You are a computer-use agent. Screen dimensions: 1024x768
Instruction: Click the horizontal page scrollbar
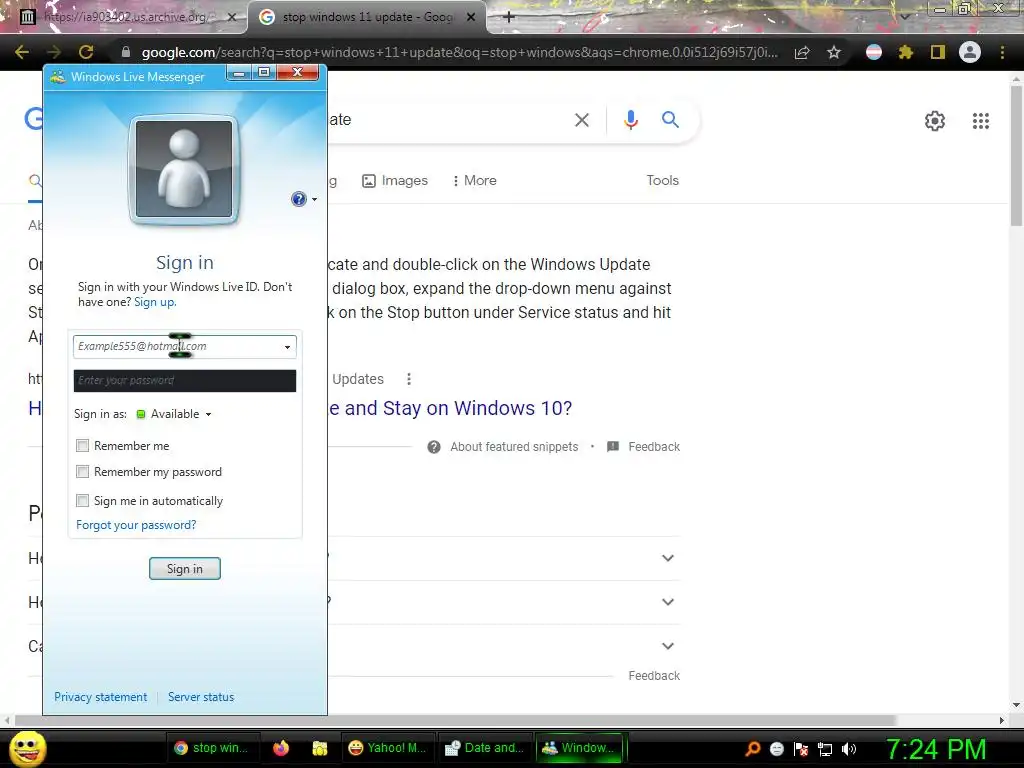[x=455, y=720]
